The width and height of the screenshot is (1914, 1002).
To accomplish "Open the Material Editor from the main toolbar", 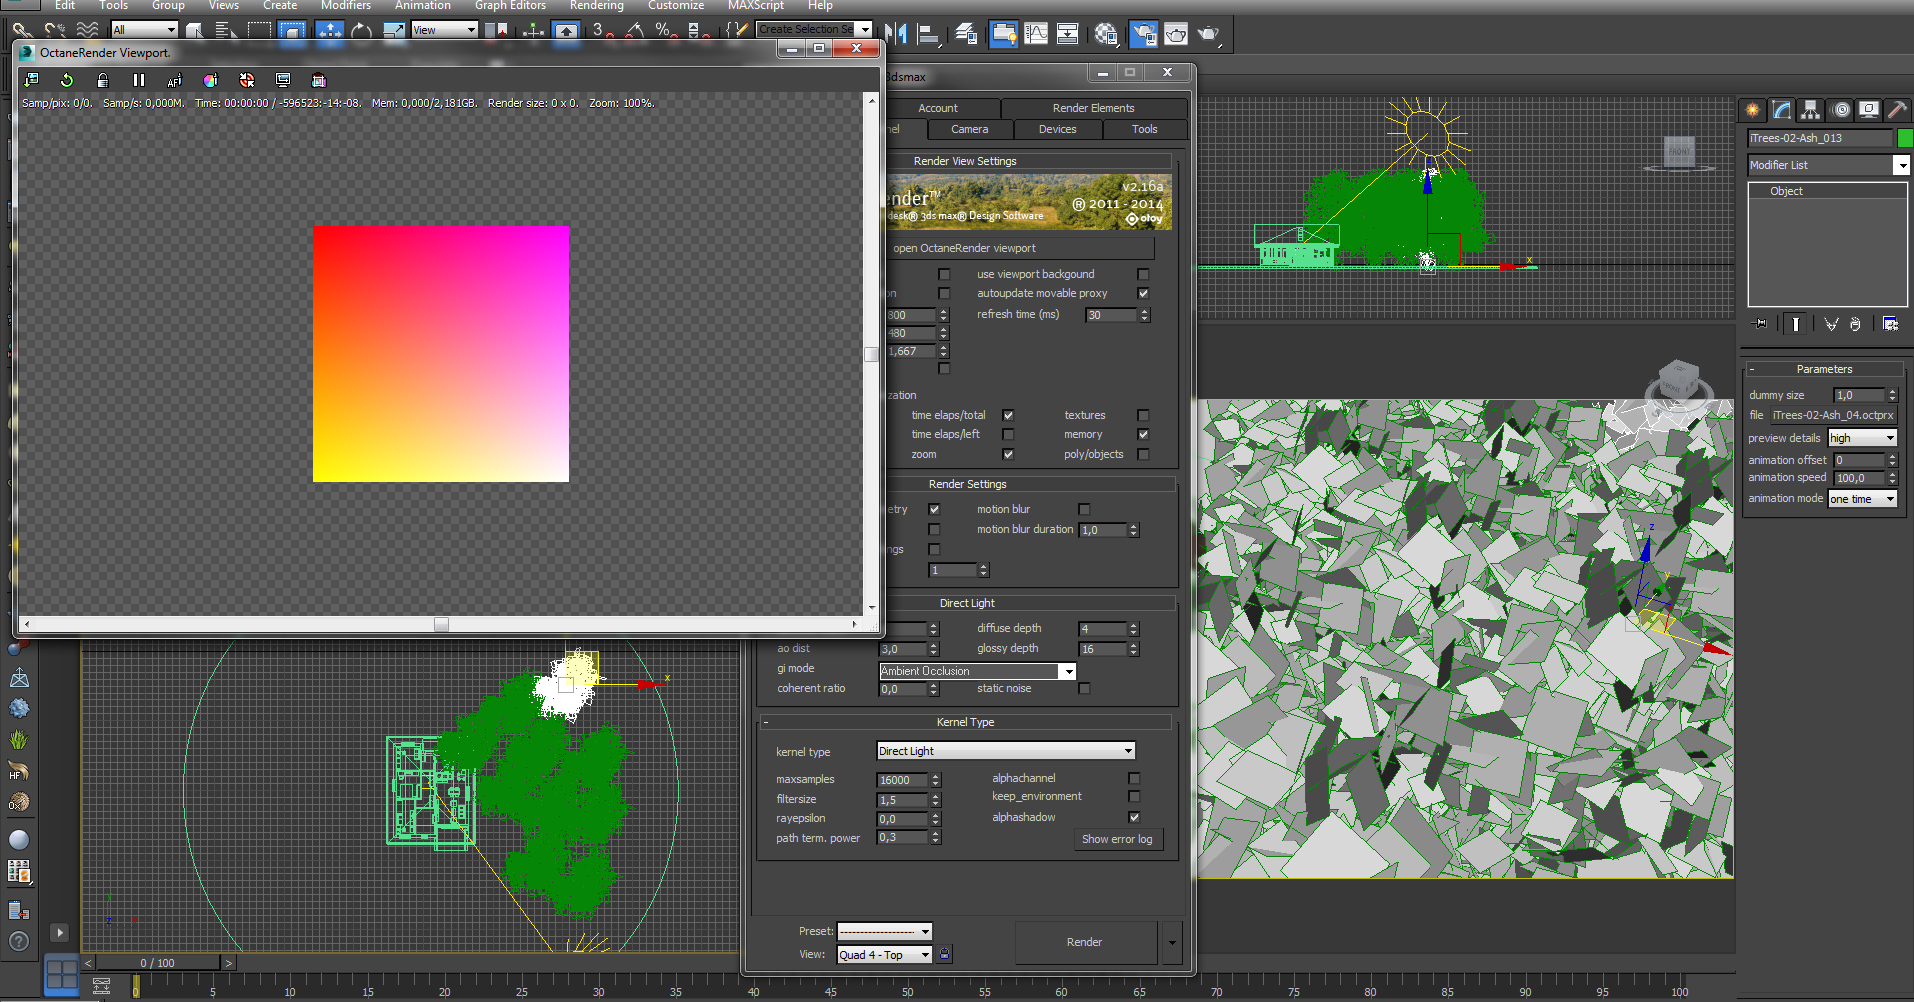I will pyautogui.click(x=1105, y=33).
